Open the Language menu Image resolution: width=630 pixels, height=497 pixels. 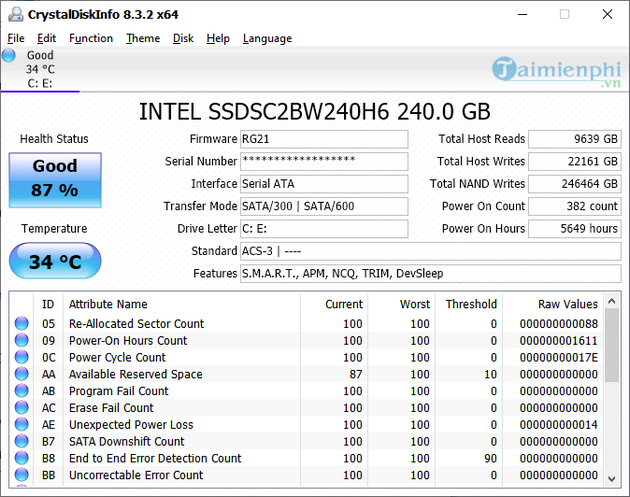(x=267, y=38)
